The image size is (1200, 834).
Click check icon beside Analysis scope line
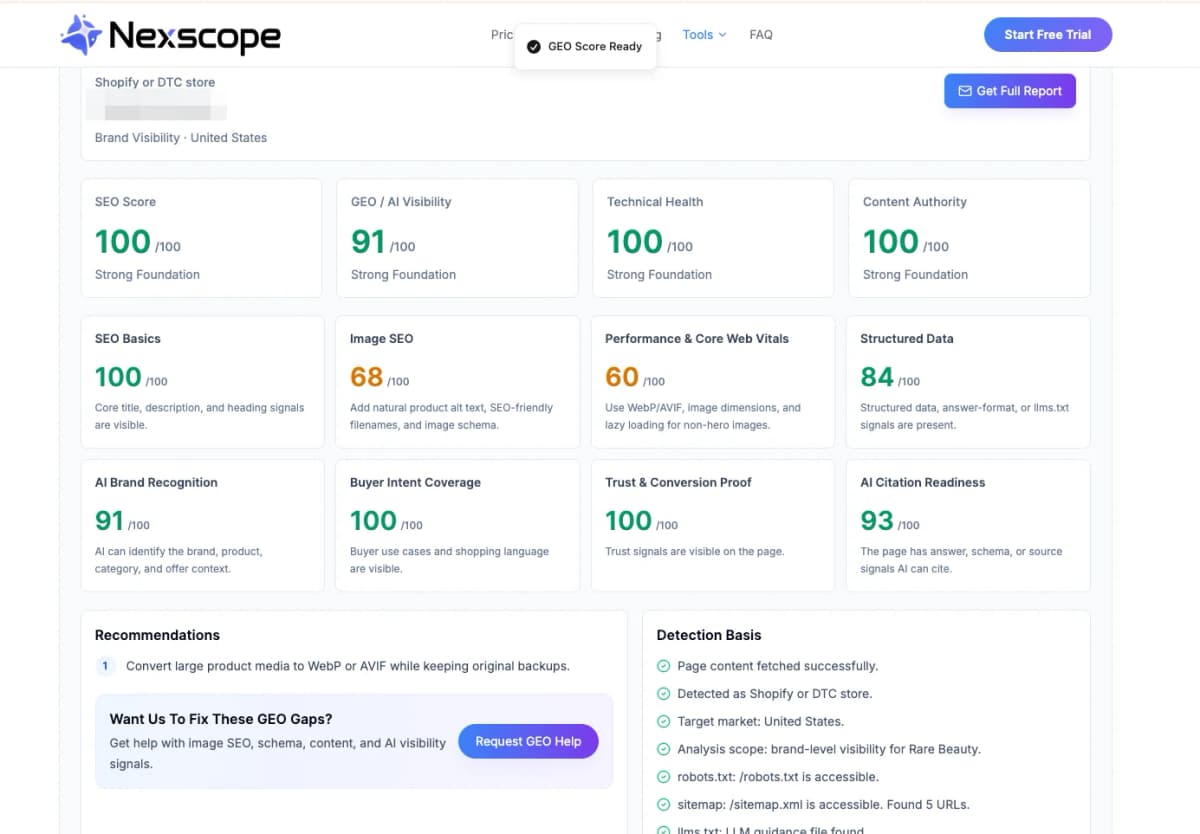click(663, 749)
